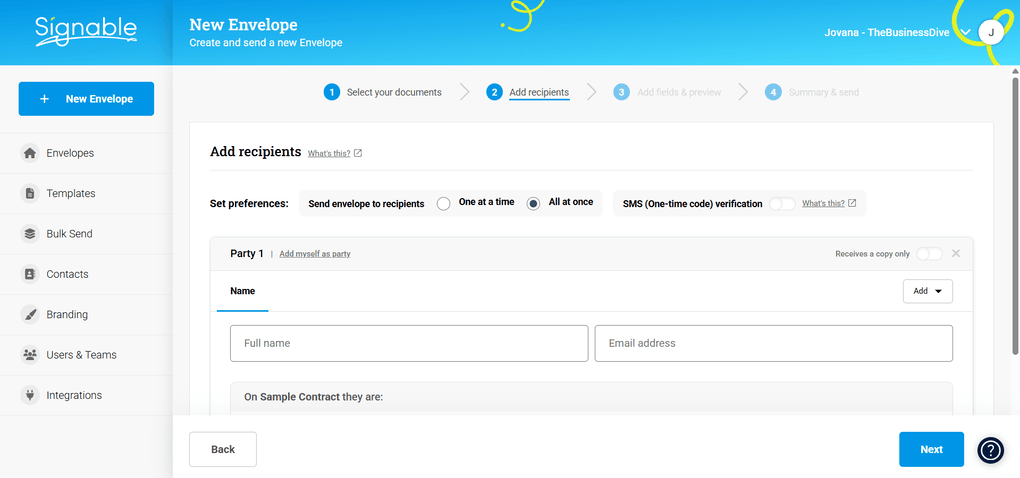Click On Sample Contract they are text
This screenshot has height=478, width=1020.
(x=314, y=396)
